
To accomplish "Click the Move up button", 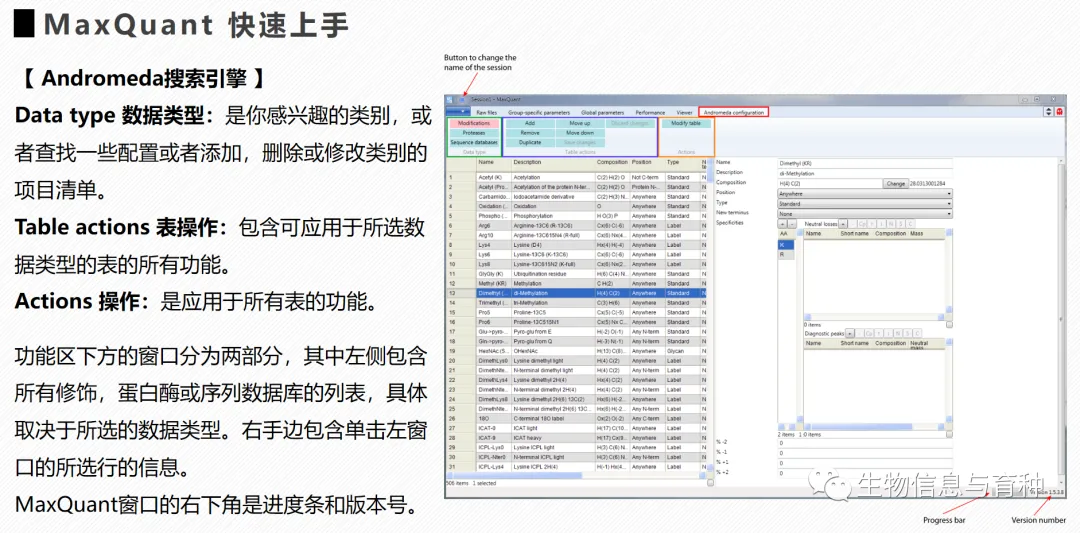I will [x=580, y=123].
